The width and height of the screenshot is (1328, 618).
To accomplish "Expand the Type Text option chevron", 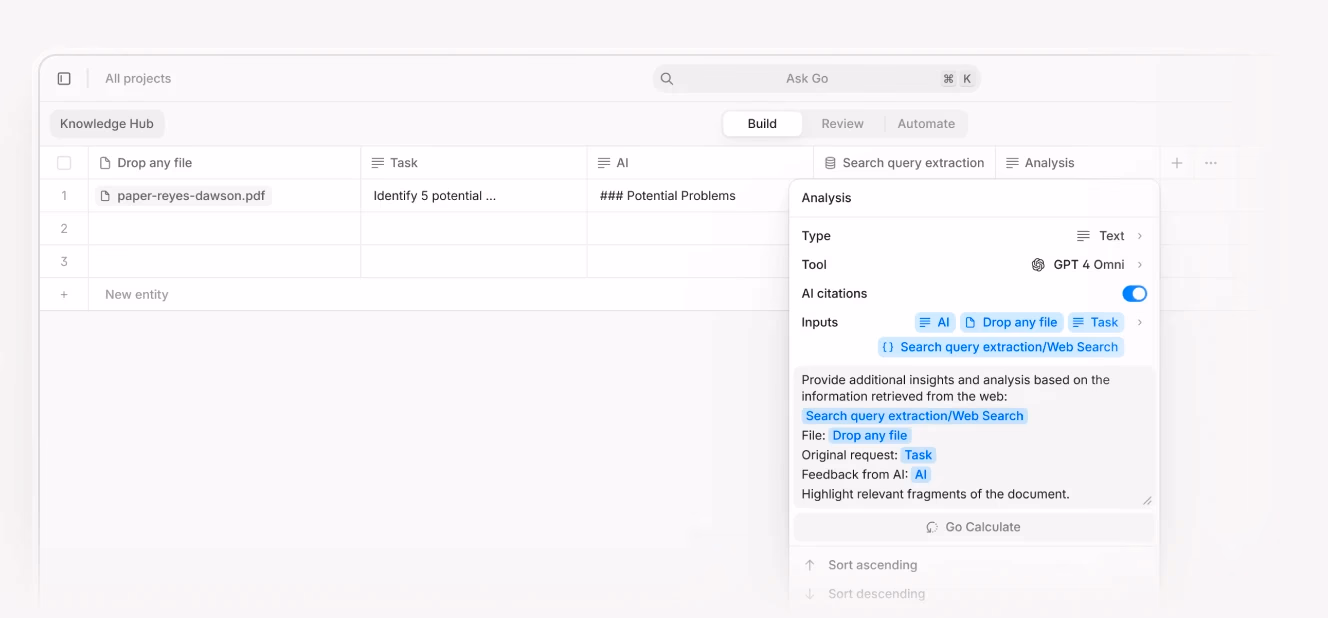I will (x=1140, y=236).
